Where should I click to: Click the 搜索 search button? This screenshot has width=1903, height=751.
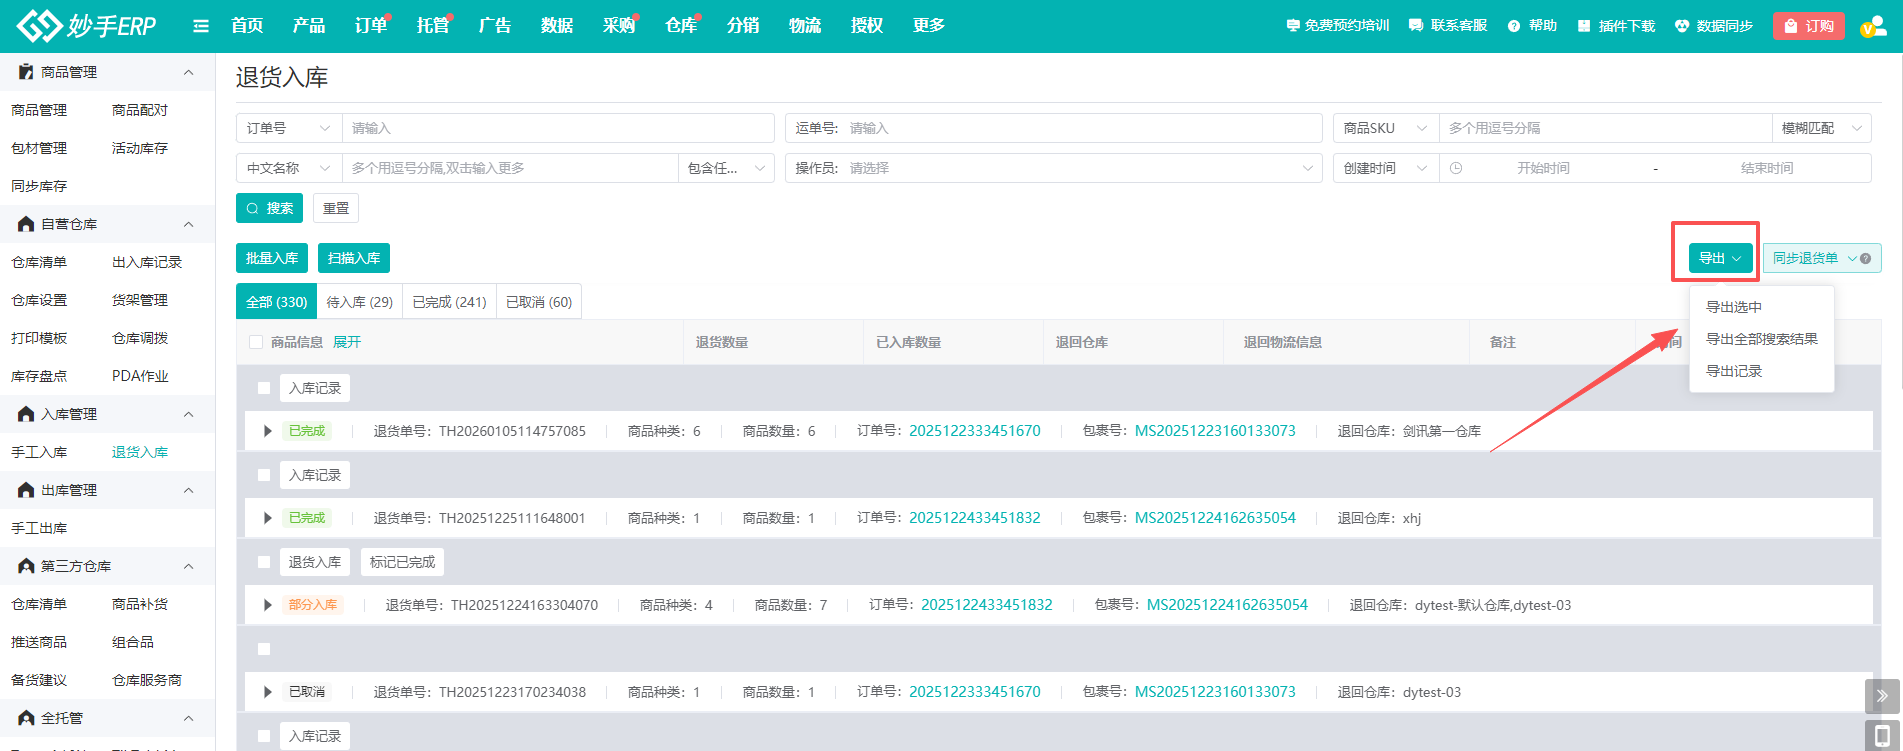[x=269, y=208]
